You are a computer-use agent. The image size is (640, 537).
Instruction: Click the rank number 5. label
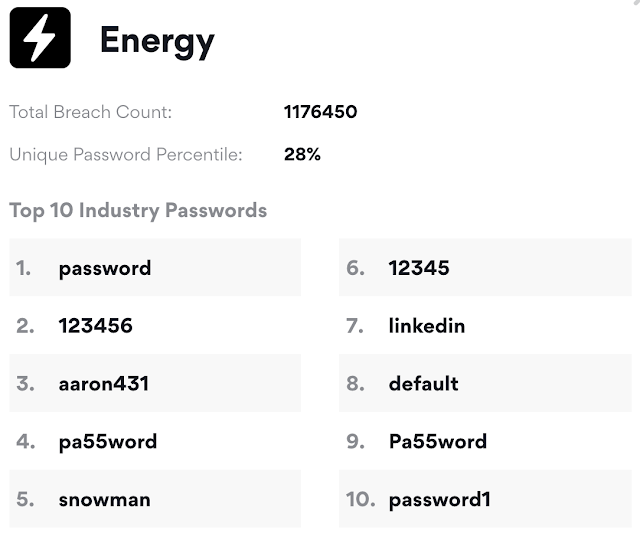[x=25, y=499]
